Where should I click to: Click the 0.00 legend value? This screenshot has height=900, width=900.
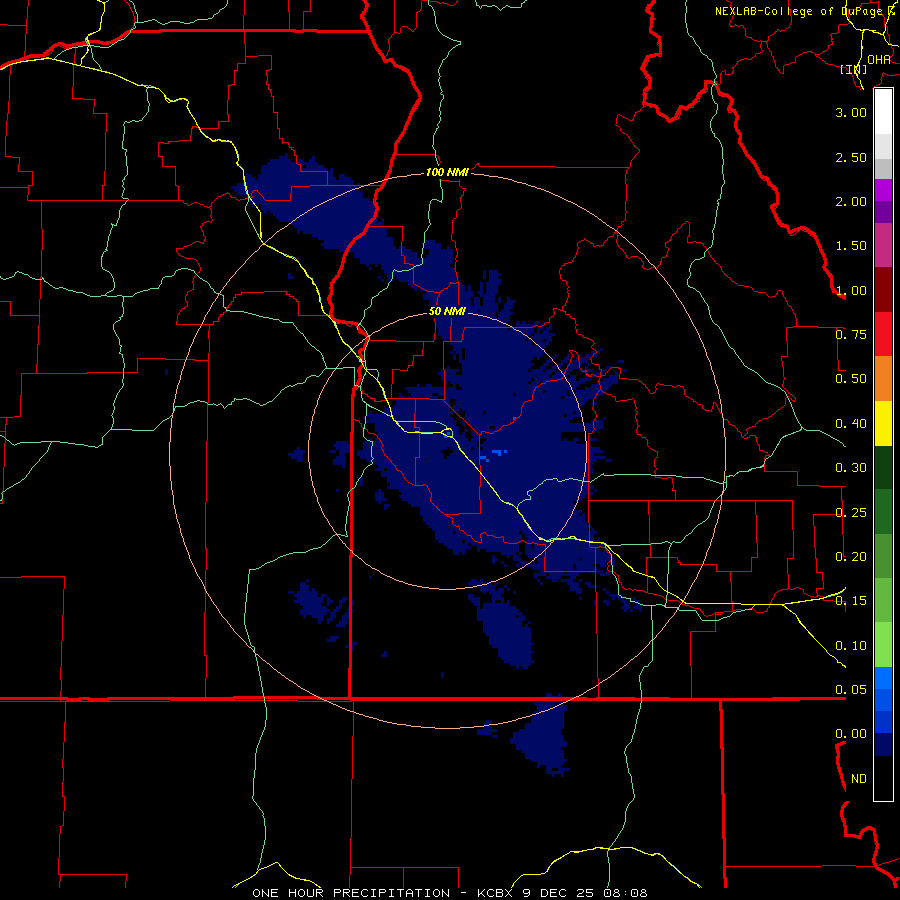pos(851,734)
